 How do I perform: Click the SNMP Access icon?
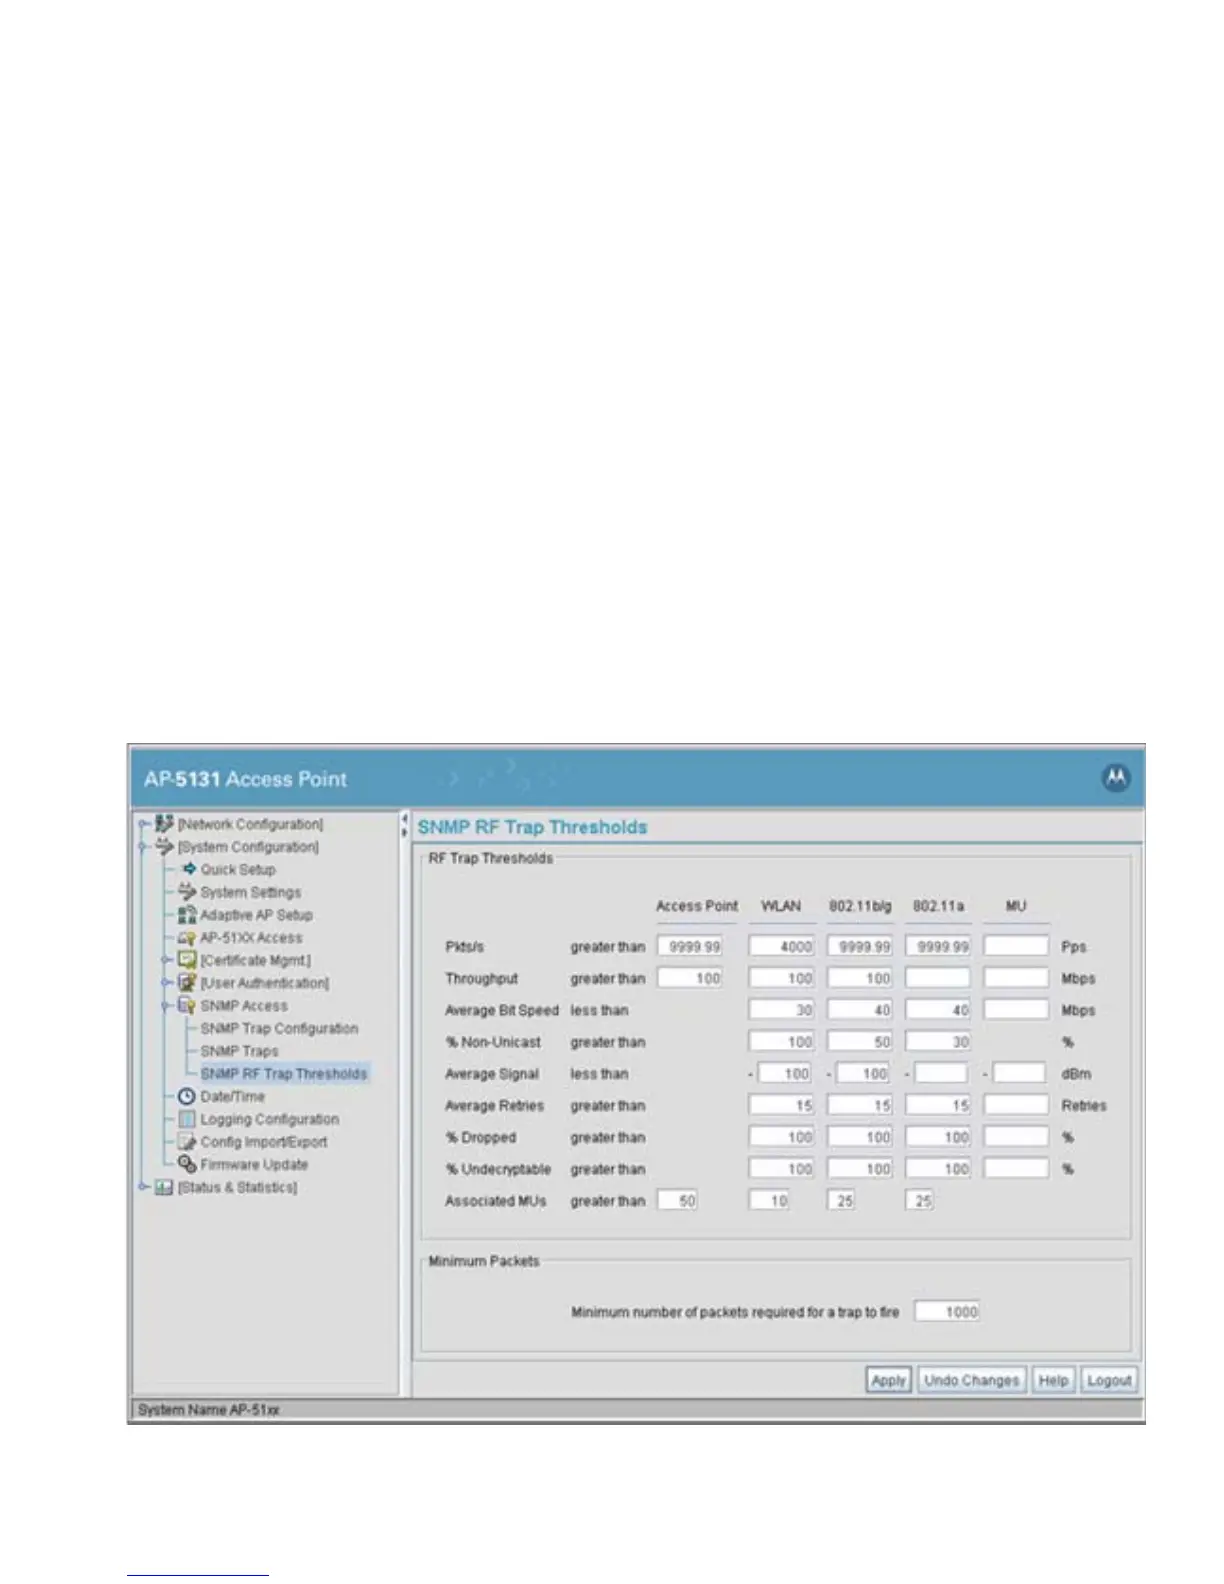point(187,1006)
